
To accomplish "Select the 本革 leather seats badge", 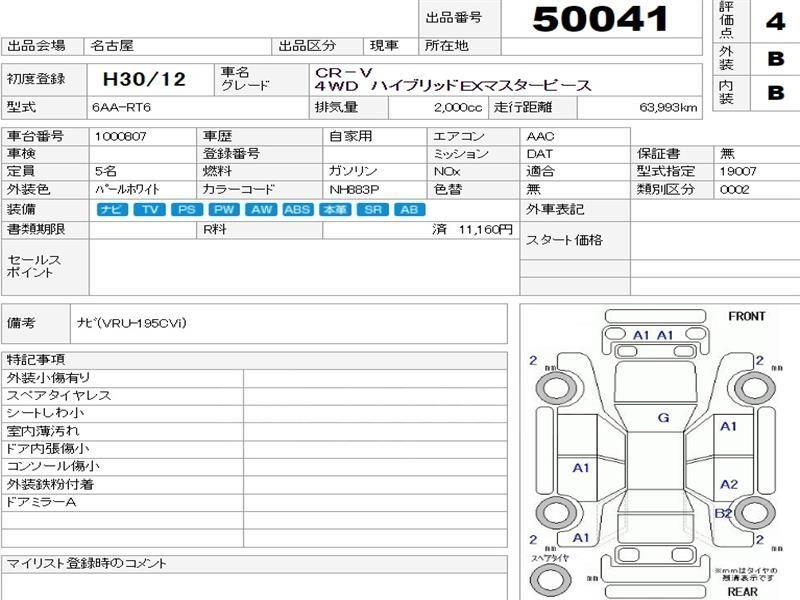I will (335, 209).
